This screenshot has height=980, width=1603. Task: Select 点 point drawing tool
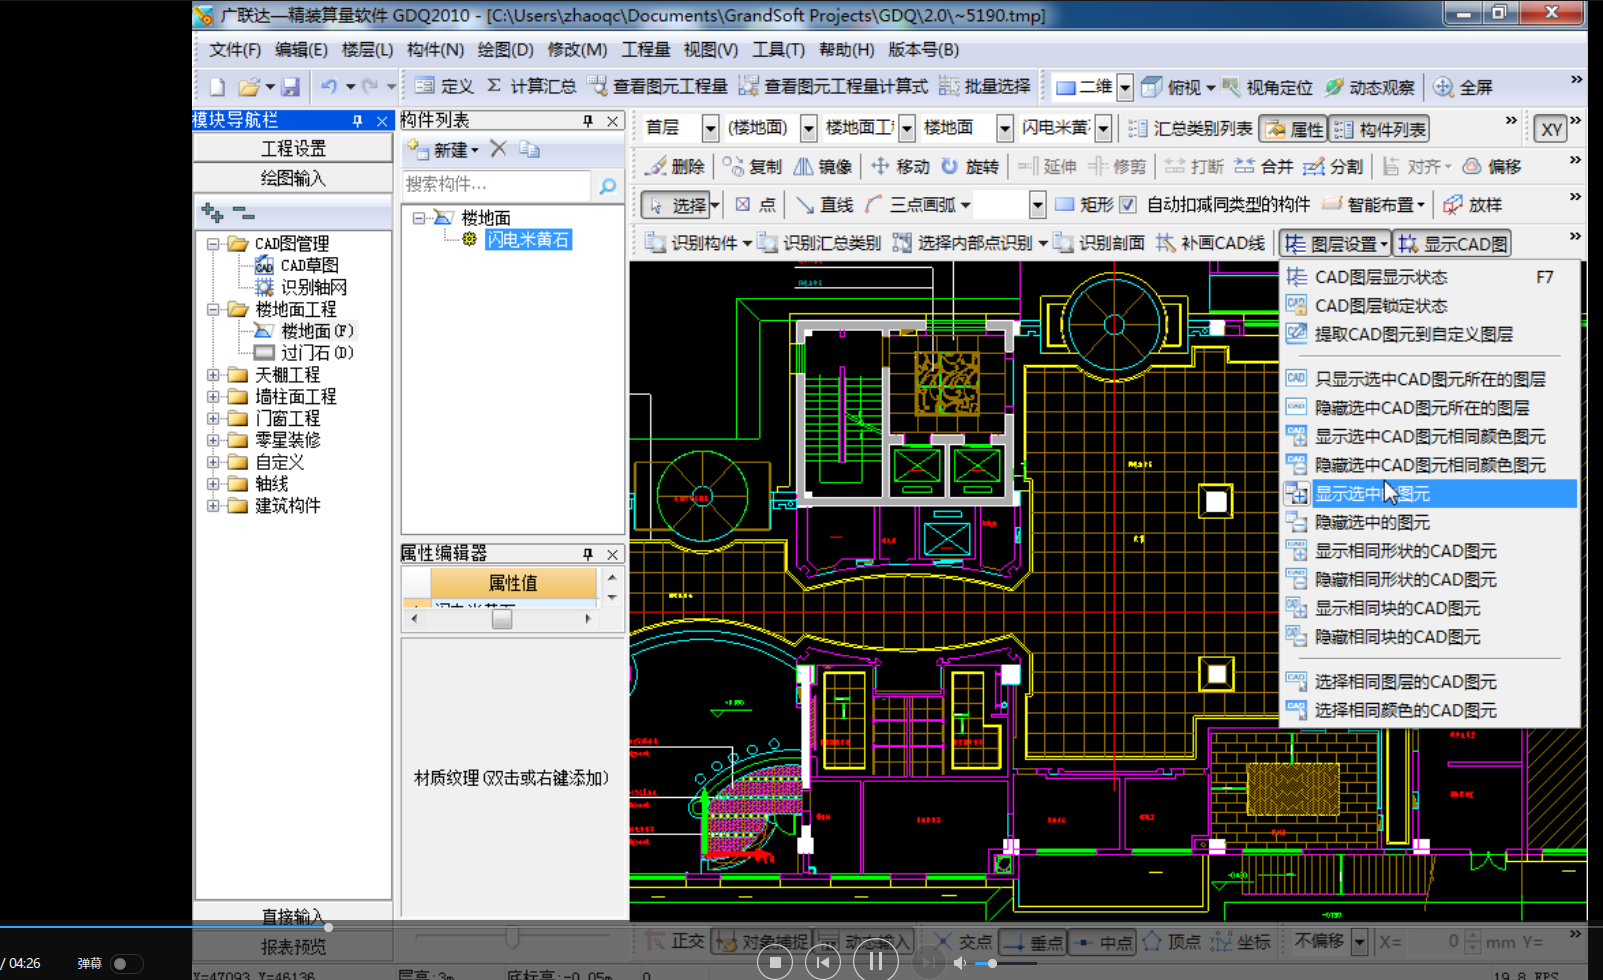tap(755, 205)
